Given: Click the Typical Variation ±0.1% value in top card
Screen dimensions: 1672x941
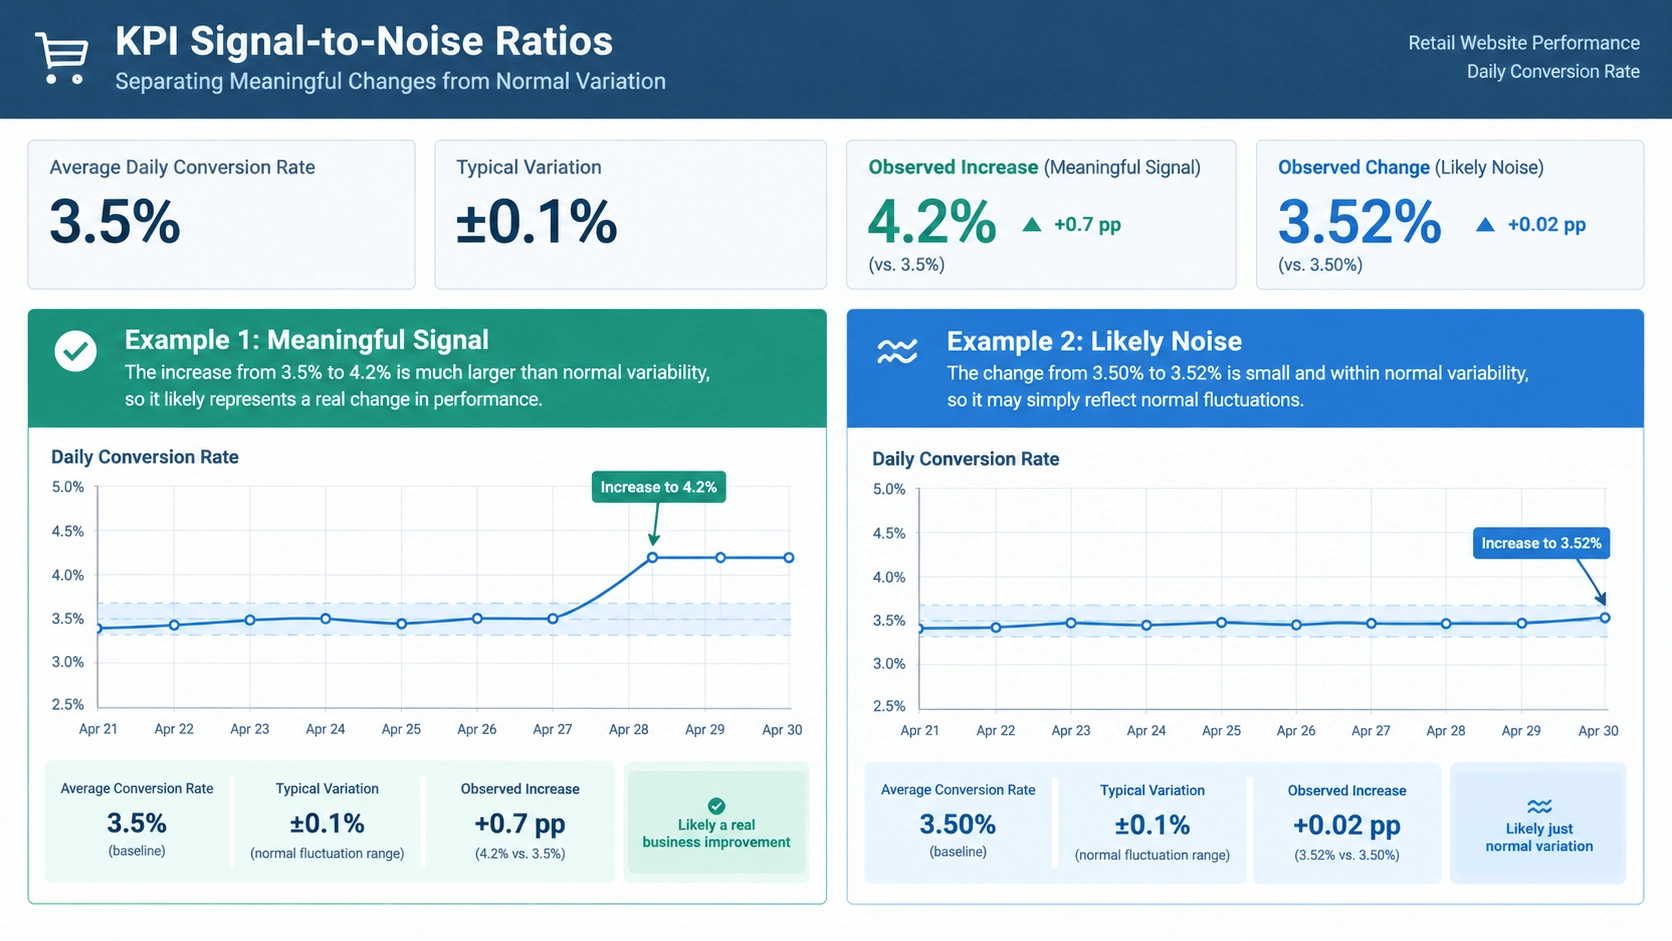Looking at the screenshot, I should click(x=536, y=222).
